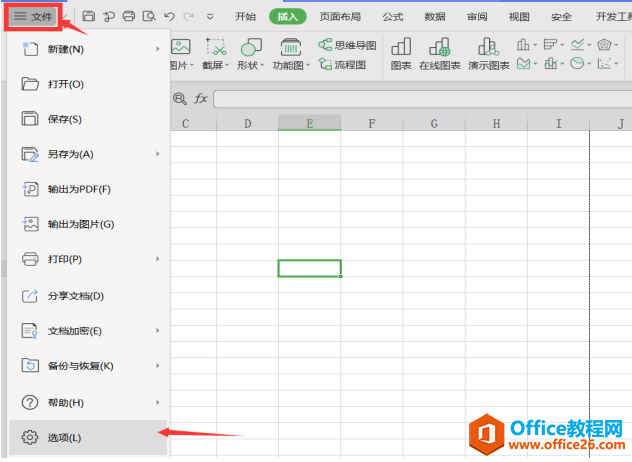Screen dimensions: 632x462
Task: Click the 功能图 icon
Action: point(291,47)
